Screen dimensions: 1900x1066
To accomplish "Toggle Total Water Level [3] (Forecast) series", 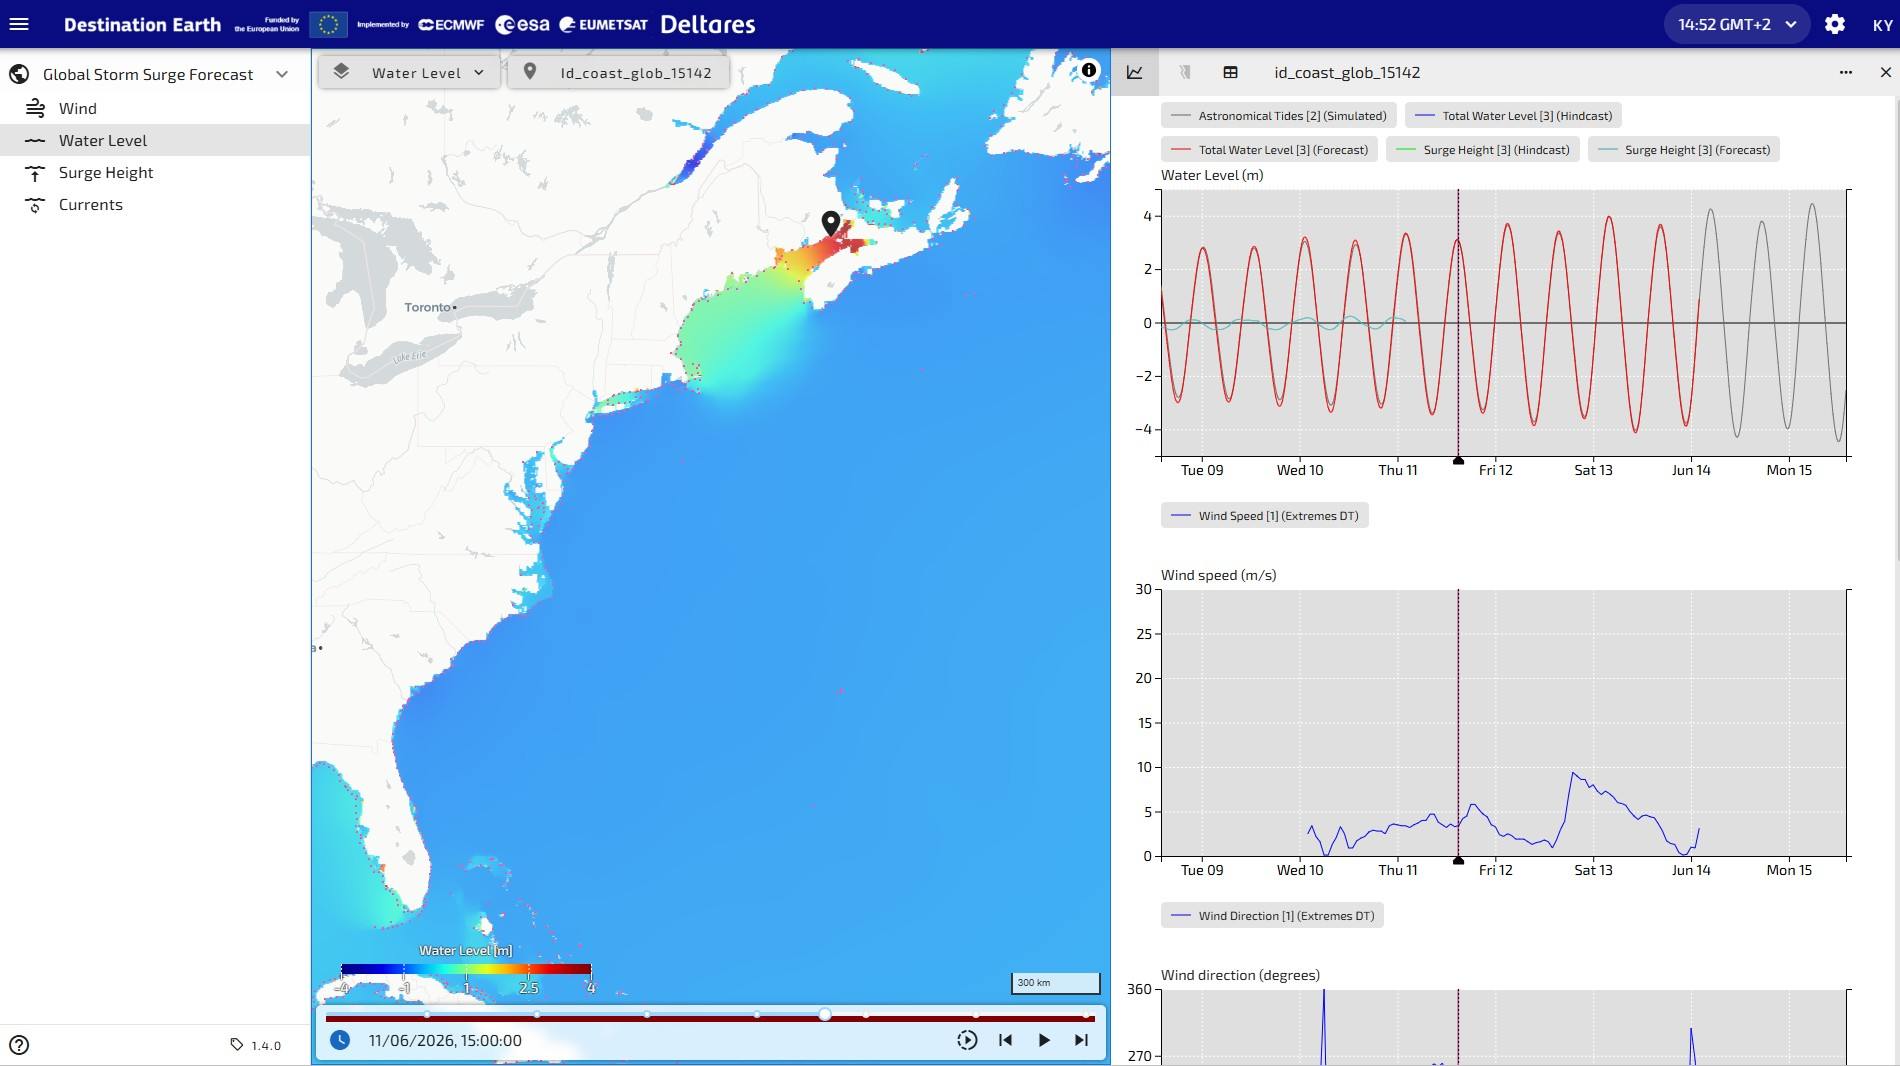I will click(x=1269, y=150).
